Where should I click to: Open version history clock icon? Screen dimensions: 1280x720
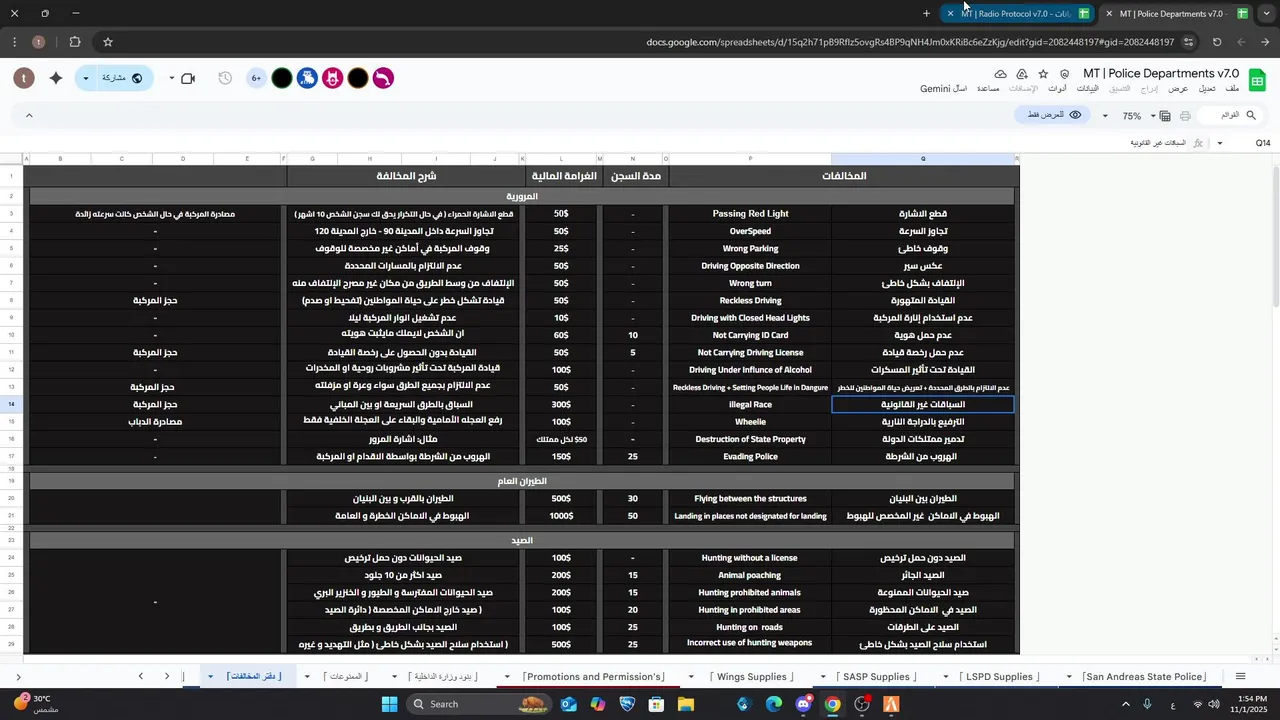pos(225,78)
